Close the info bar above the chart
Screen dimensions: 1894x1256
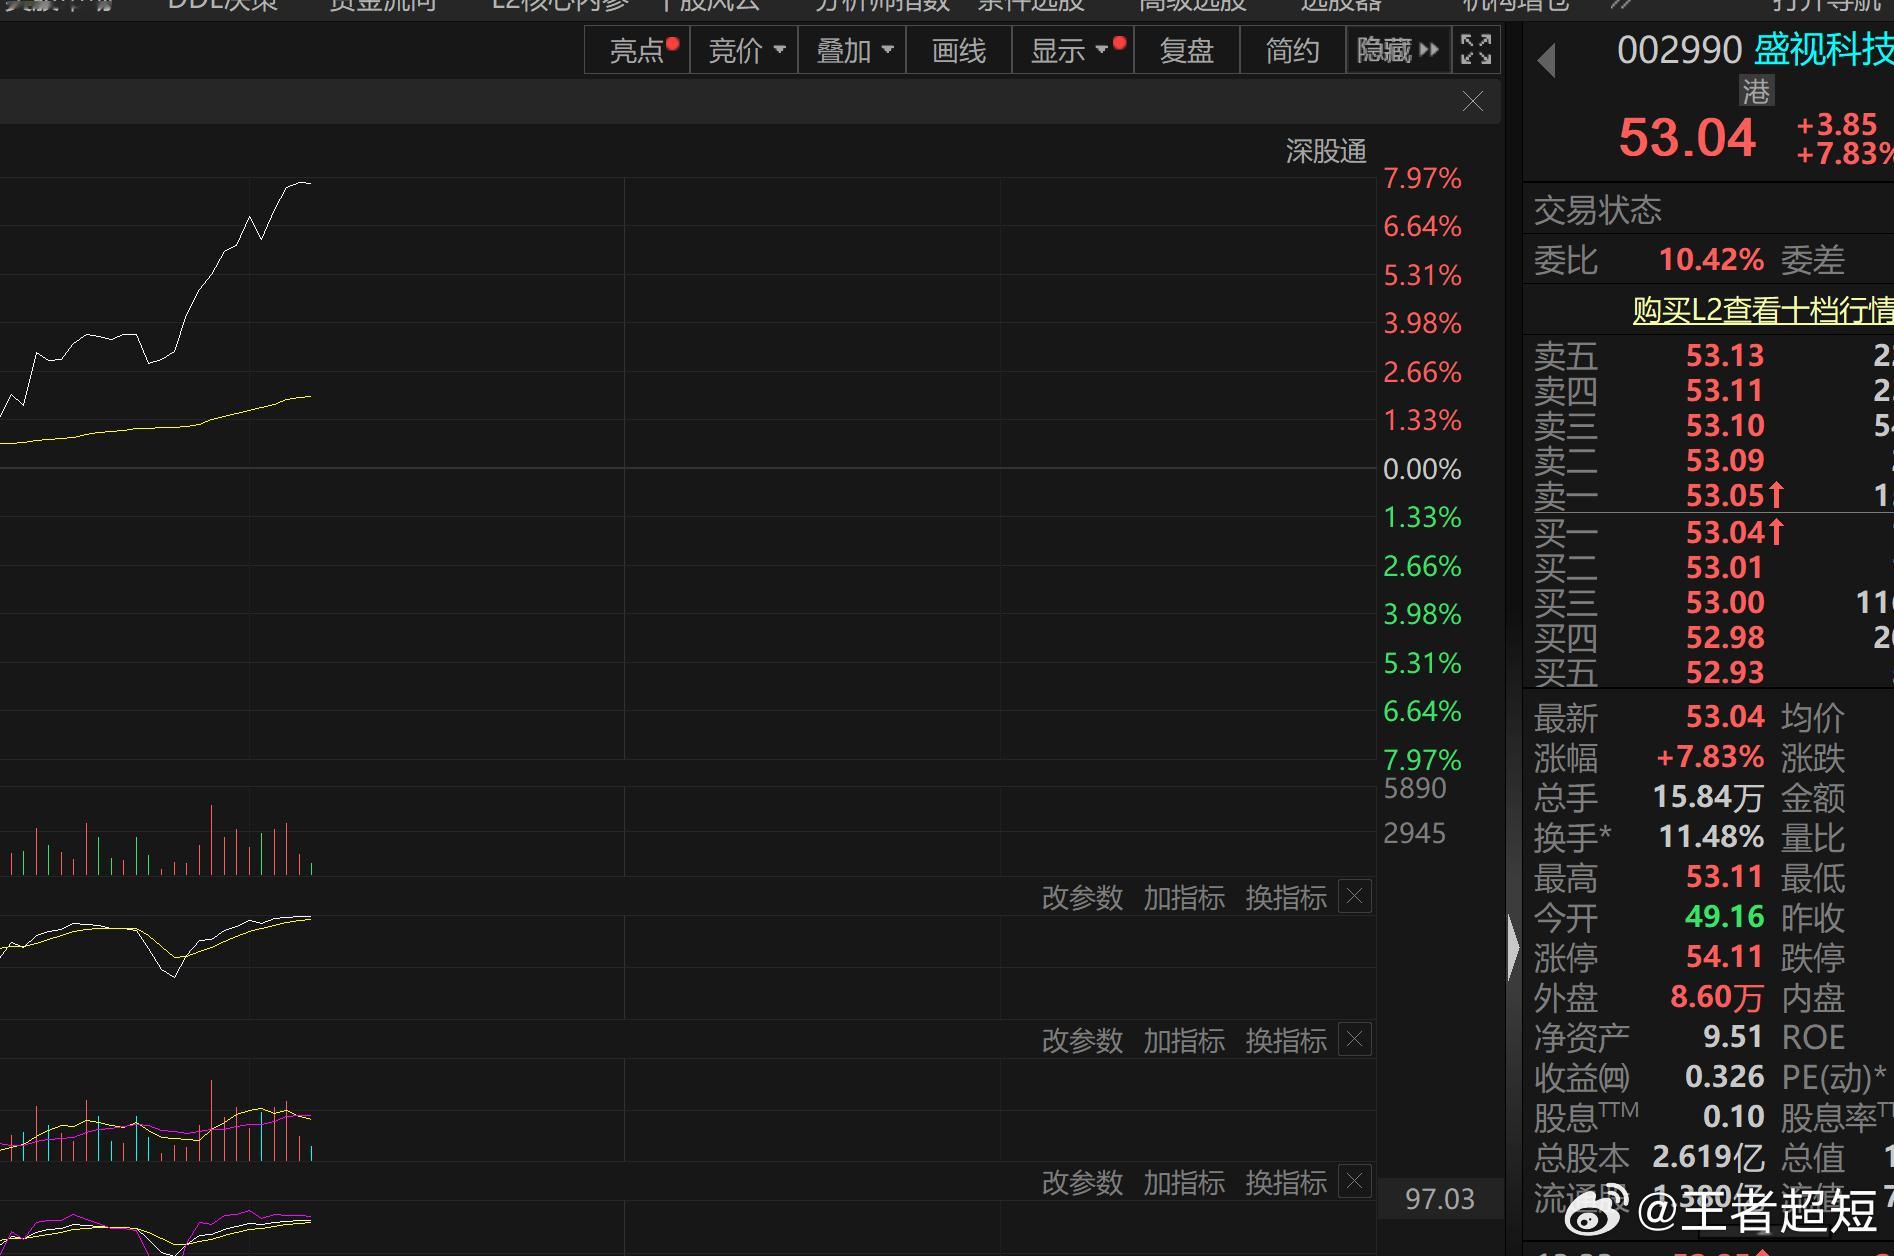1472,101
